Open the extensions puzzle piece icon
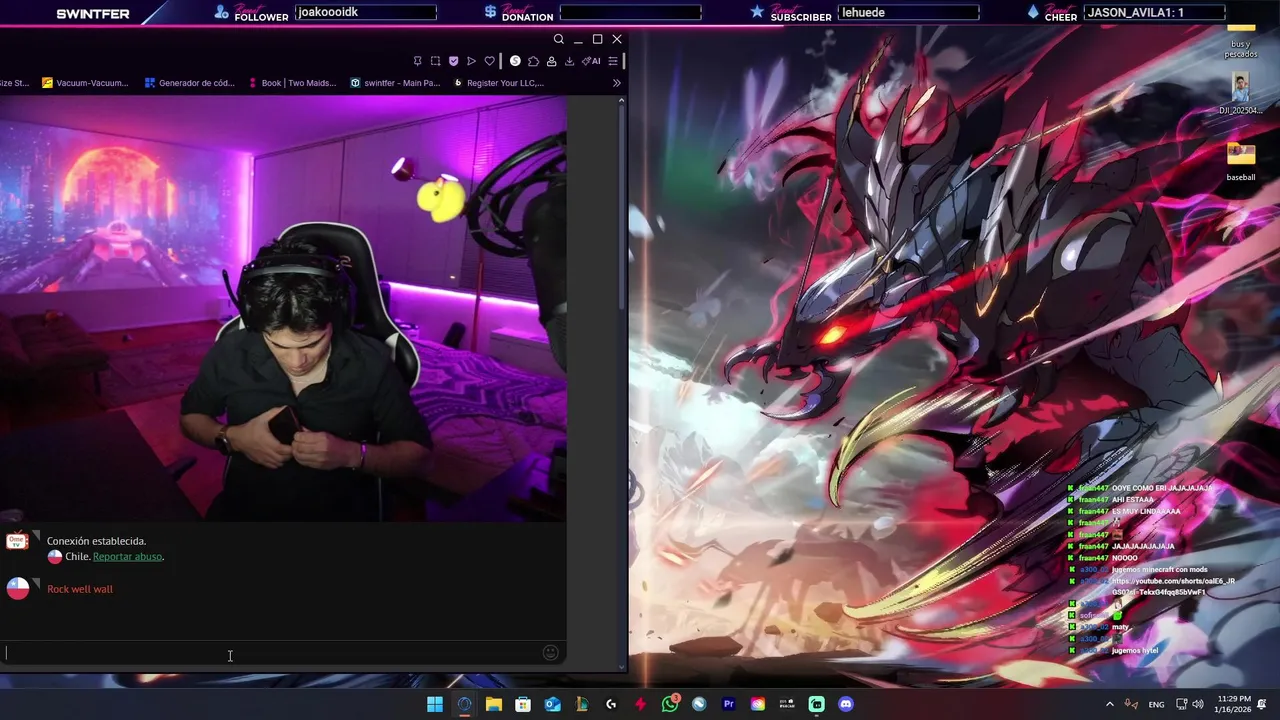This screenshot has height=720, width=1280. point(533,61)
